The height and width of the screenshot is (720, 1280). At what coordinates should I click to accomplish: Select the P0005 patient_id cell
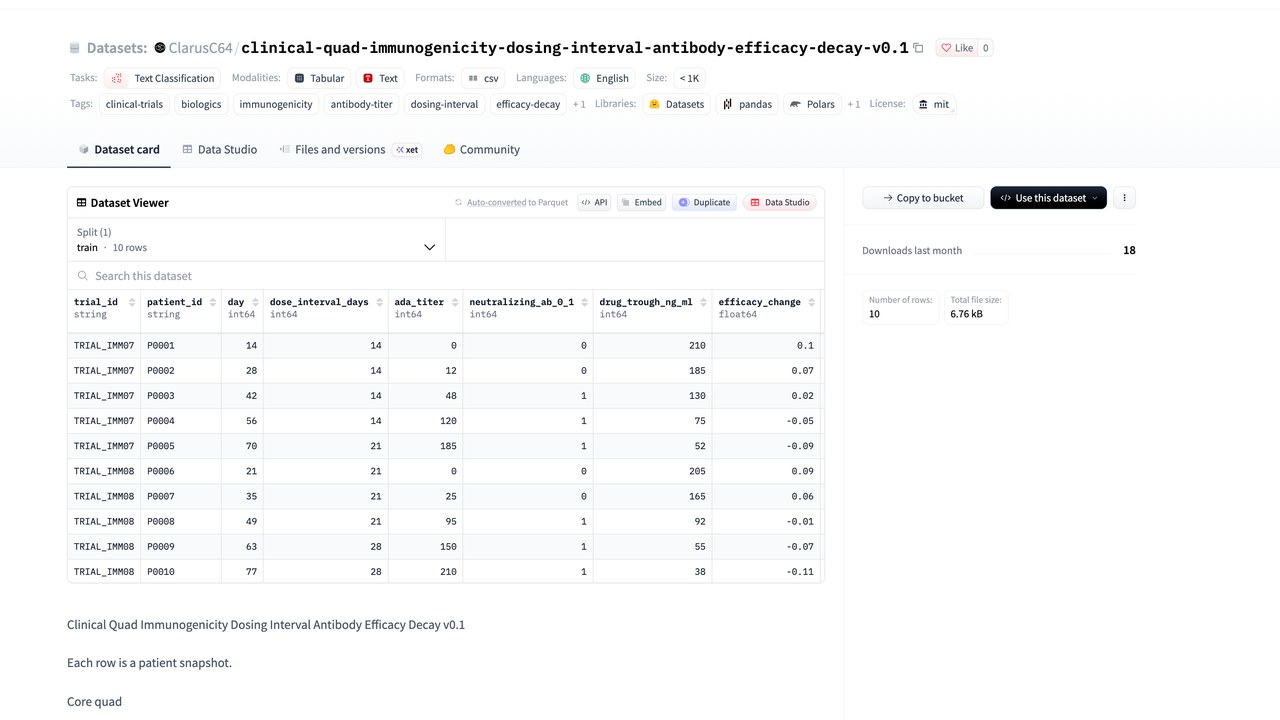click(181, 446)
